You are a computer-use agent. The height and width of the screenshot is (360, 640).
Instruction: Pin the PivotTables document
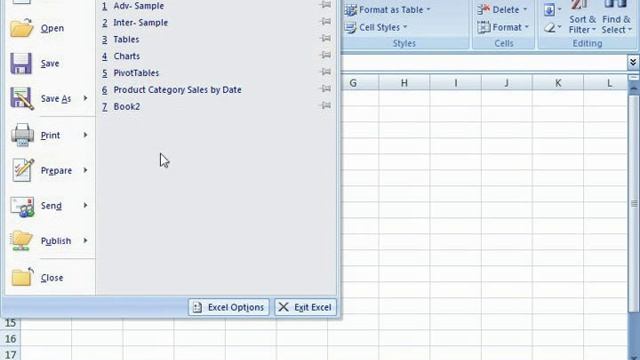pyautogui.click(x=325, y=72)
